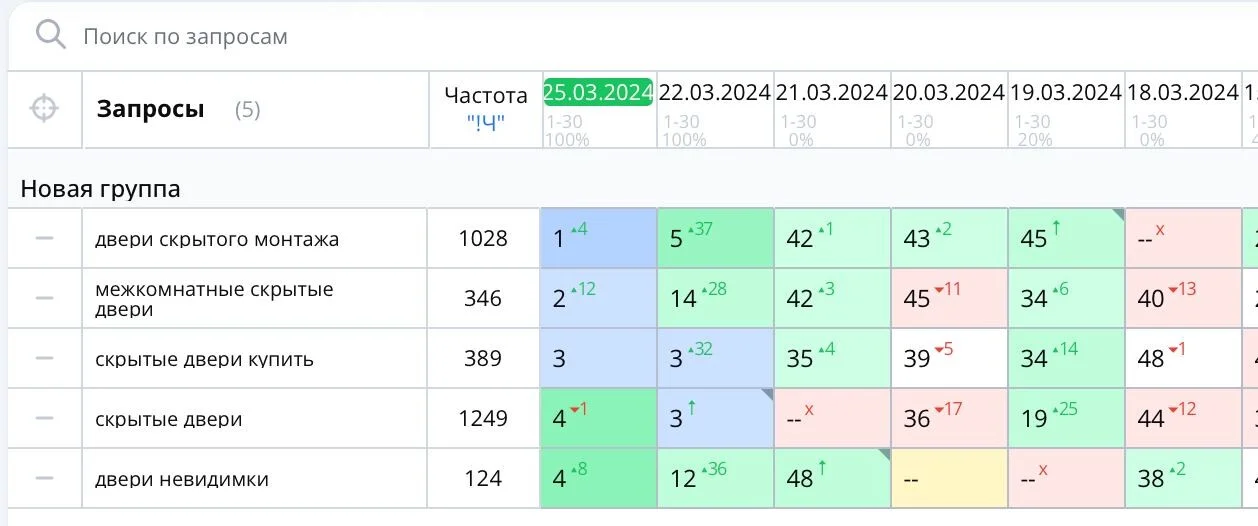This screenshot has height=526, width=1258.
Task: Open the query 'скрытые двери купить'
Action: [204, 359]
